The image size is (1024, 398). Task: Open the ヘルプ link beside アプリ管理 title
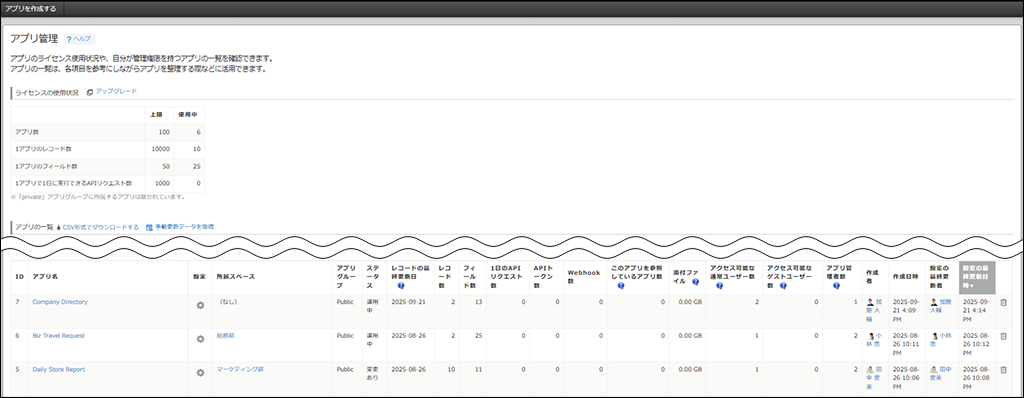coord(79,39)
